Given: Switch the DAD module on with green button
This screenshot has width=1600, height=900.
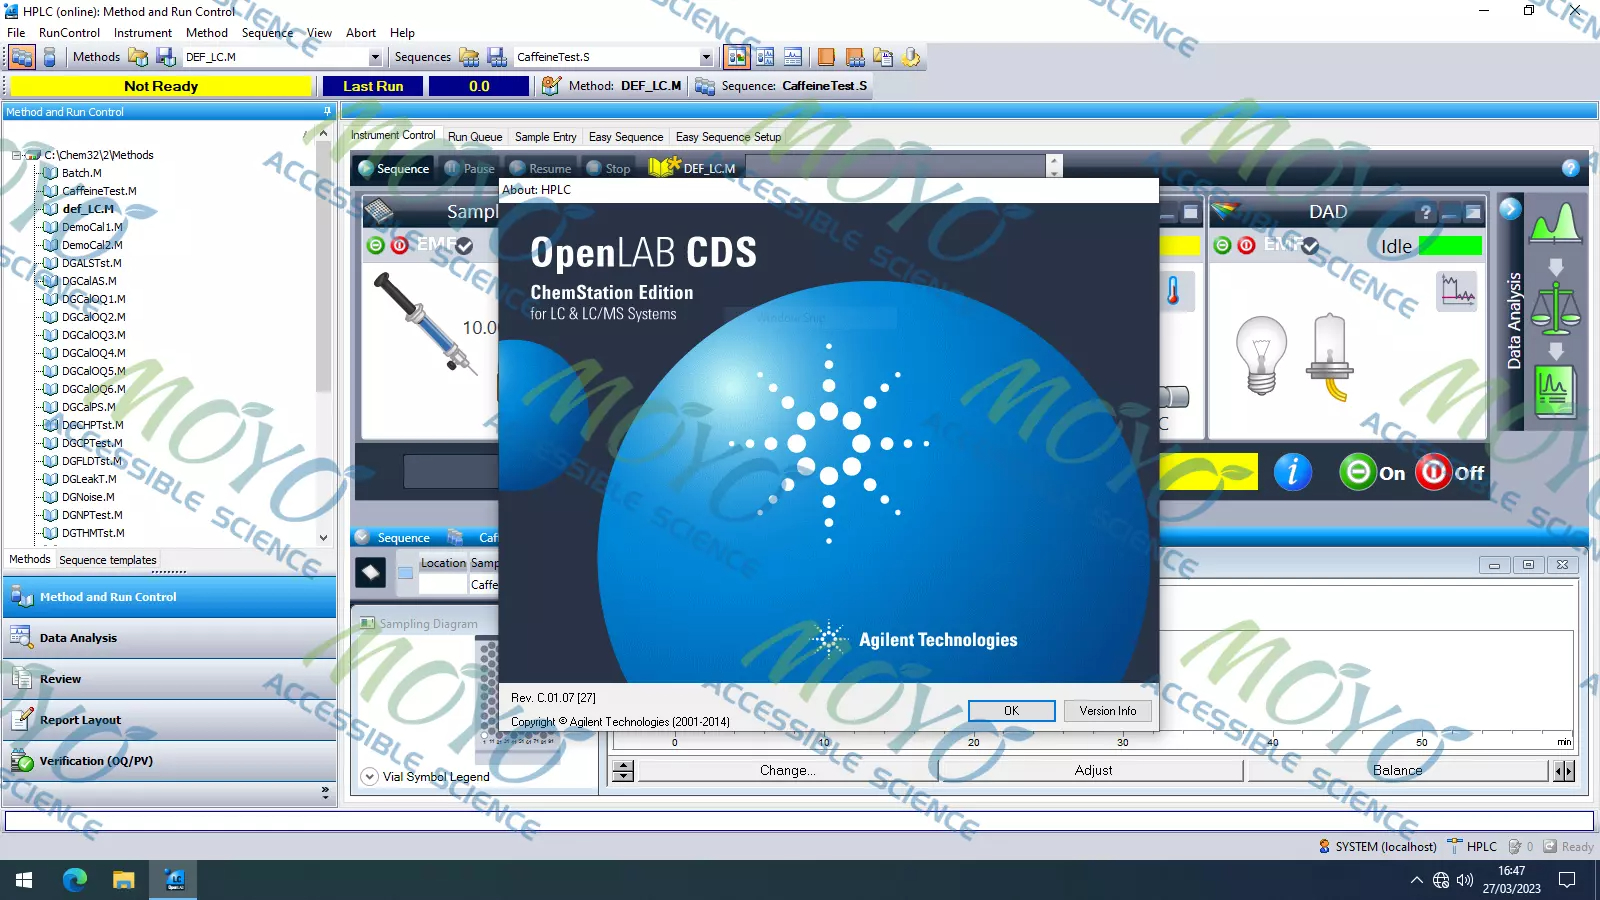Looking at the screenshot, I should click(x=1222, y=245).
